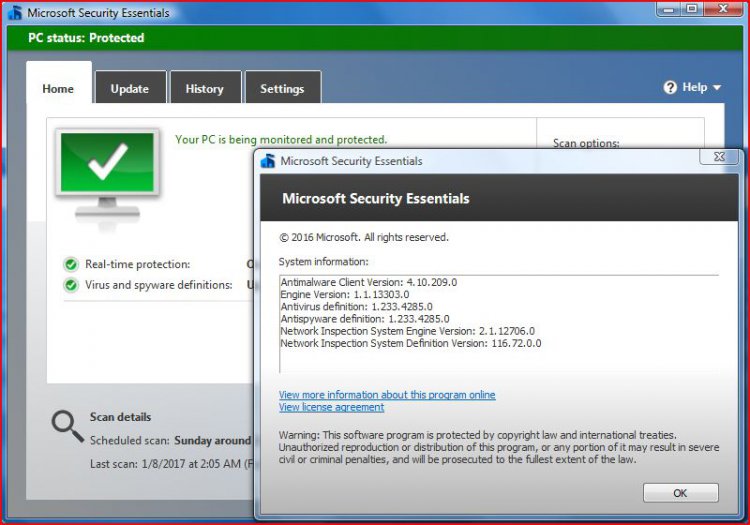This screenshot has height=525, width=750.
Task: Select Network Inspection System Engine Version line
Action: pyautogui.click(x=408, y=331)
